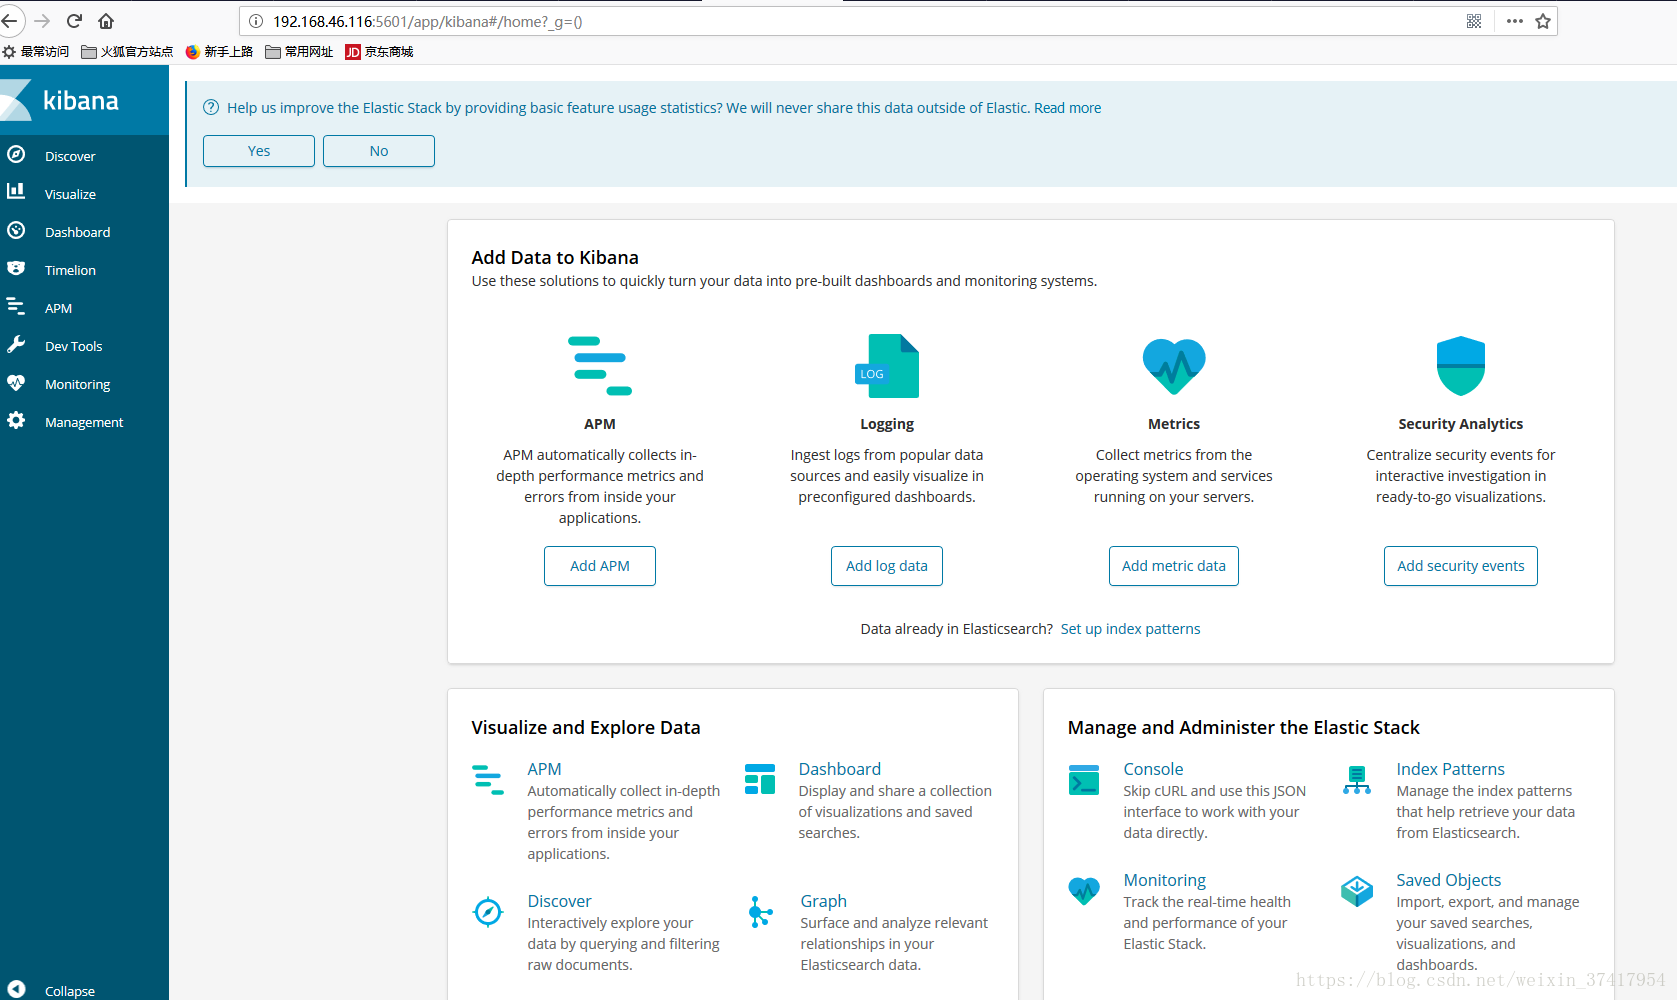Open the 最常访问 bookmarks menu

pos(36,52)
